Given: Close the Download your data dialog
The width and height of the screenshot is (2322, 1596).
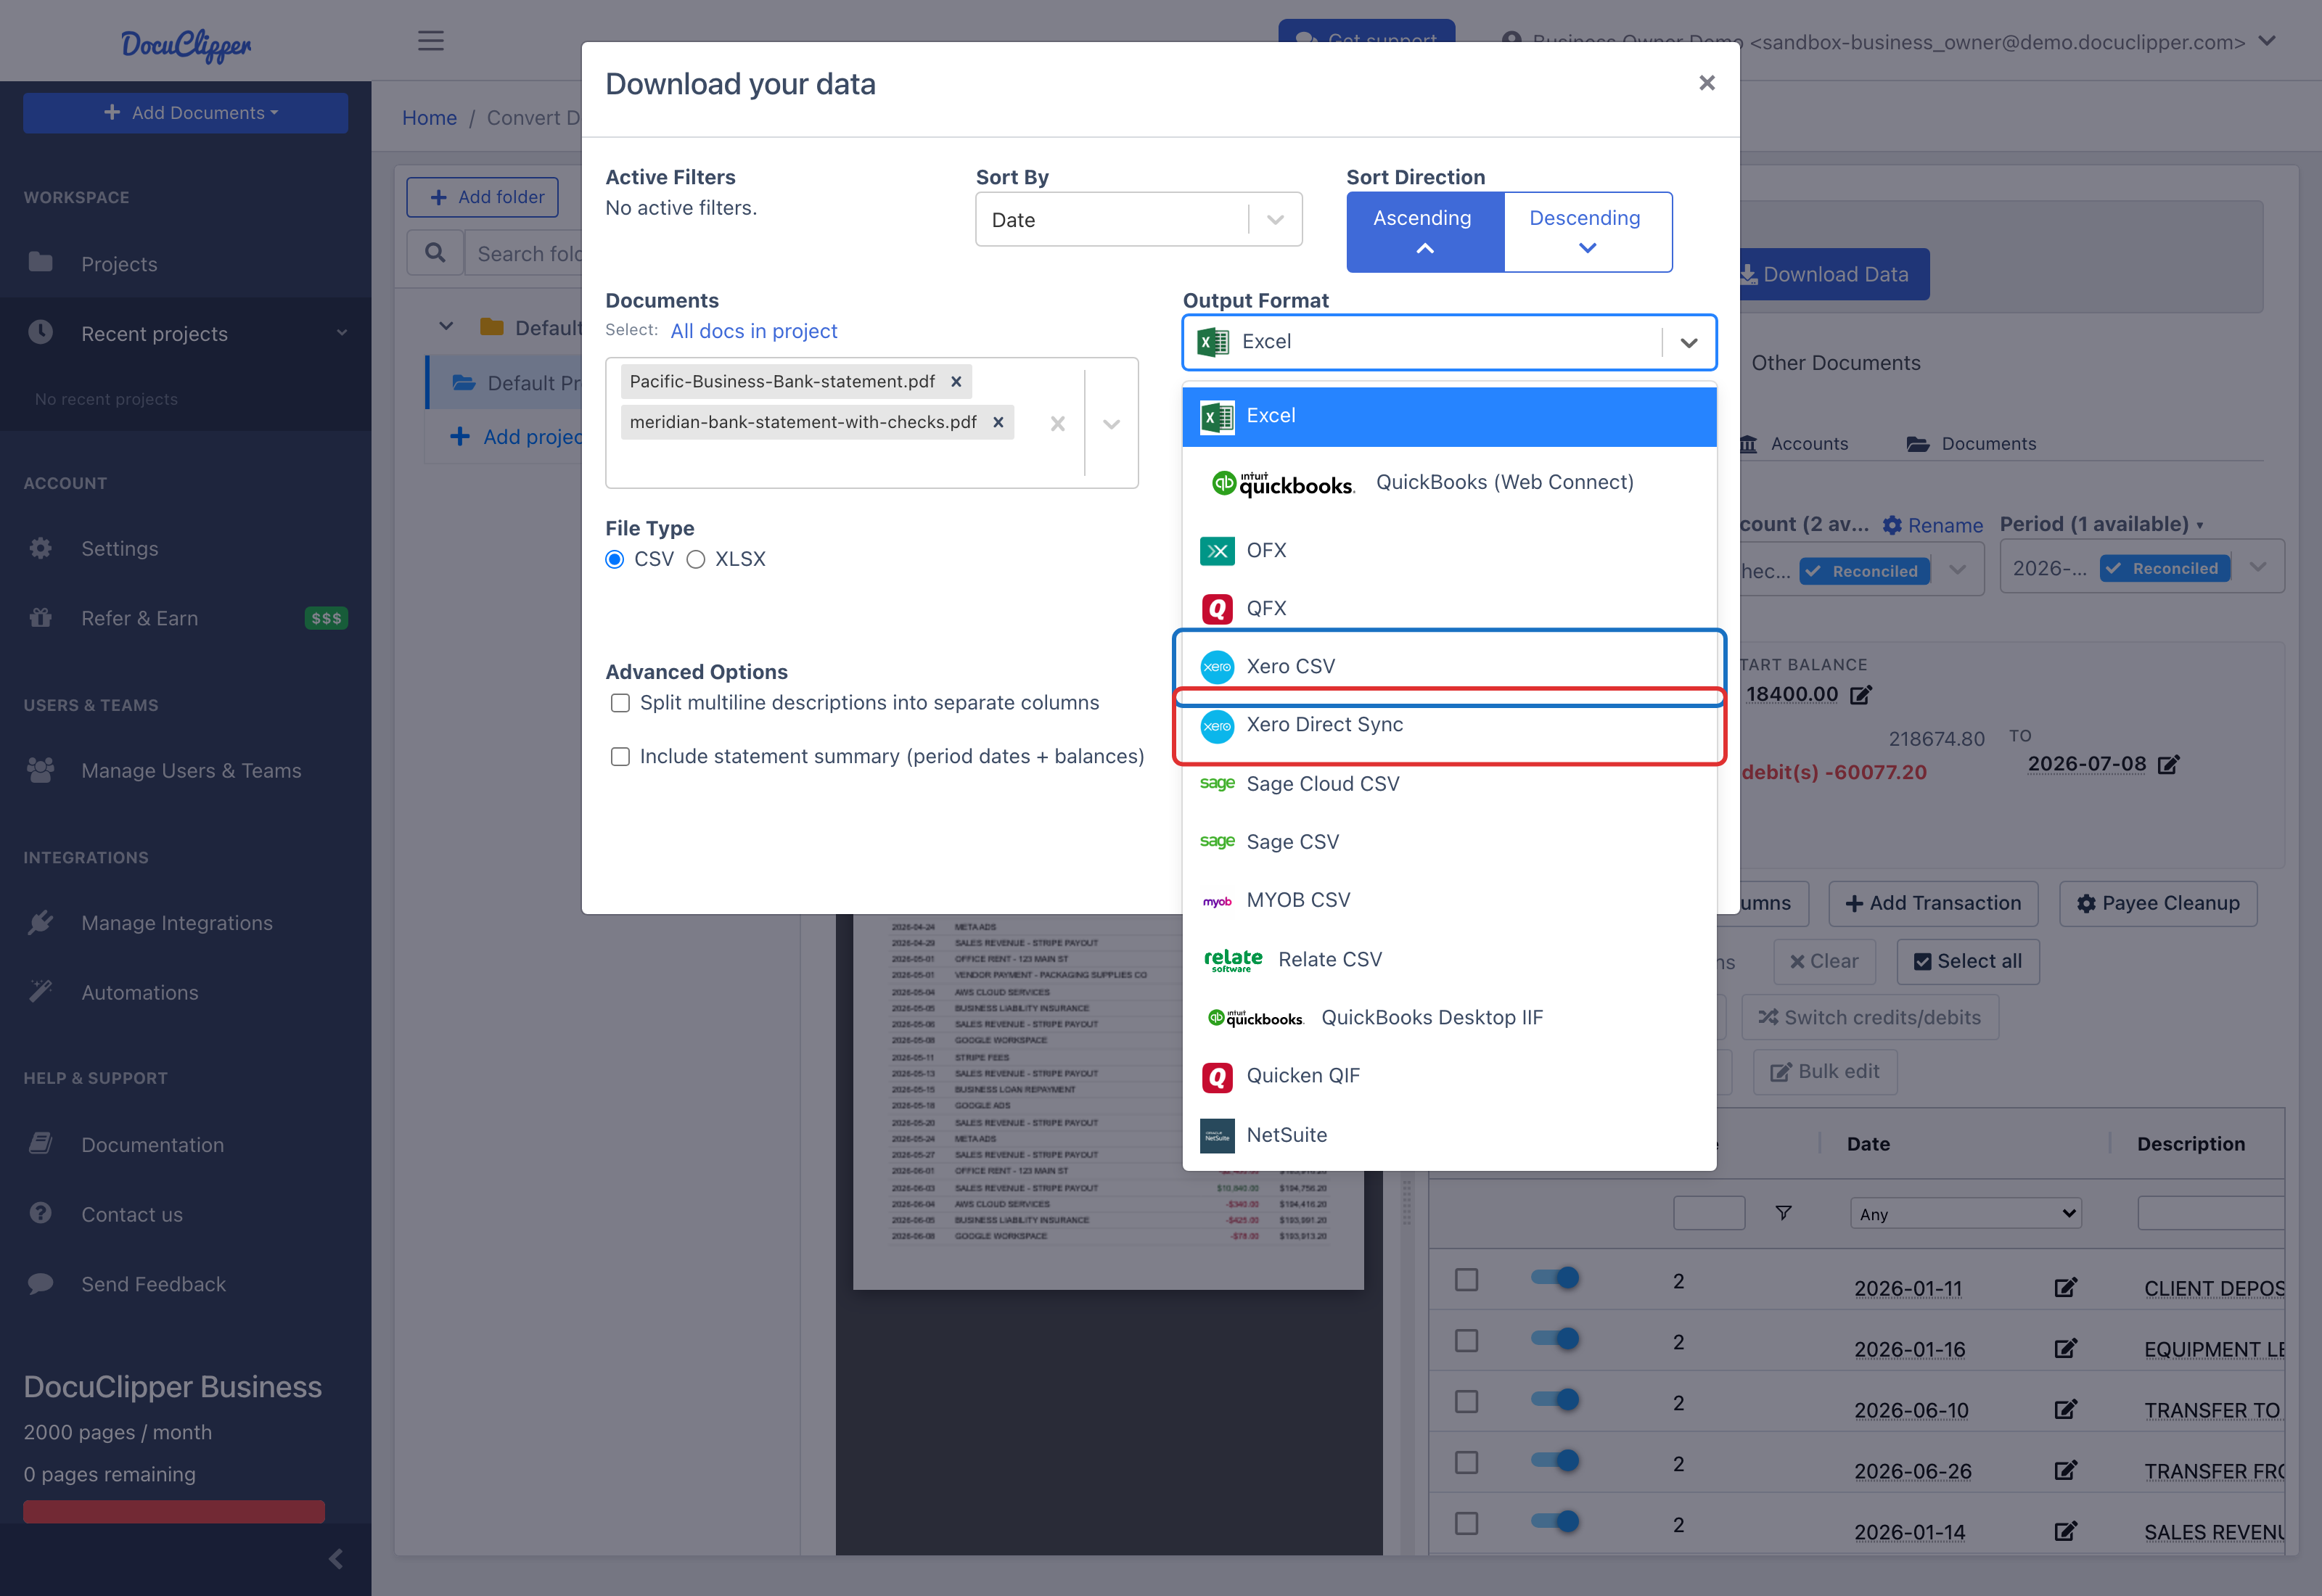Looking at the screenshot, I should [x=1706, y=83].
